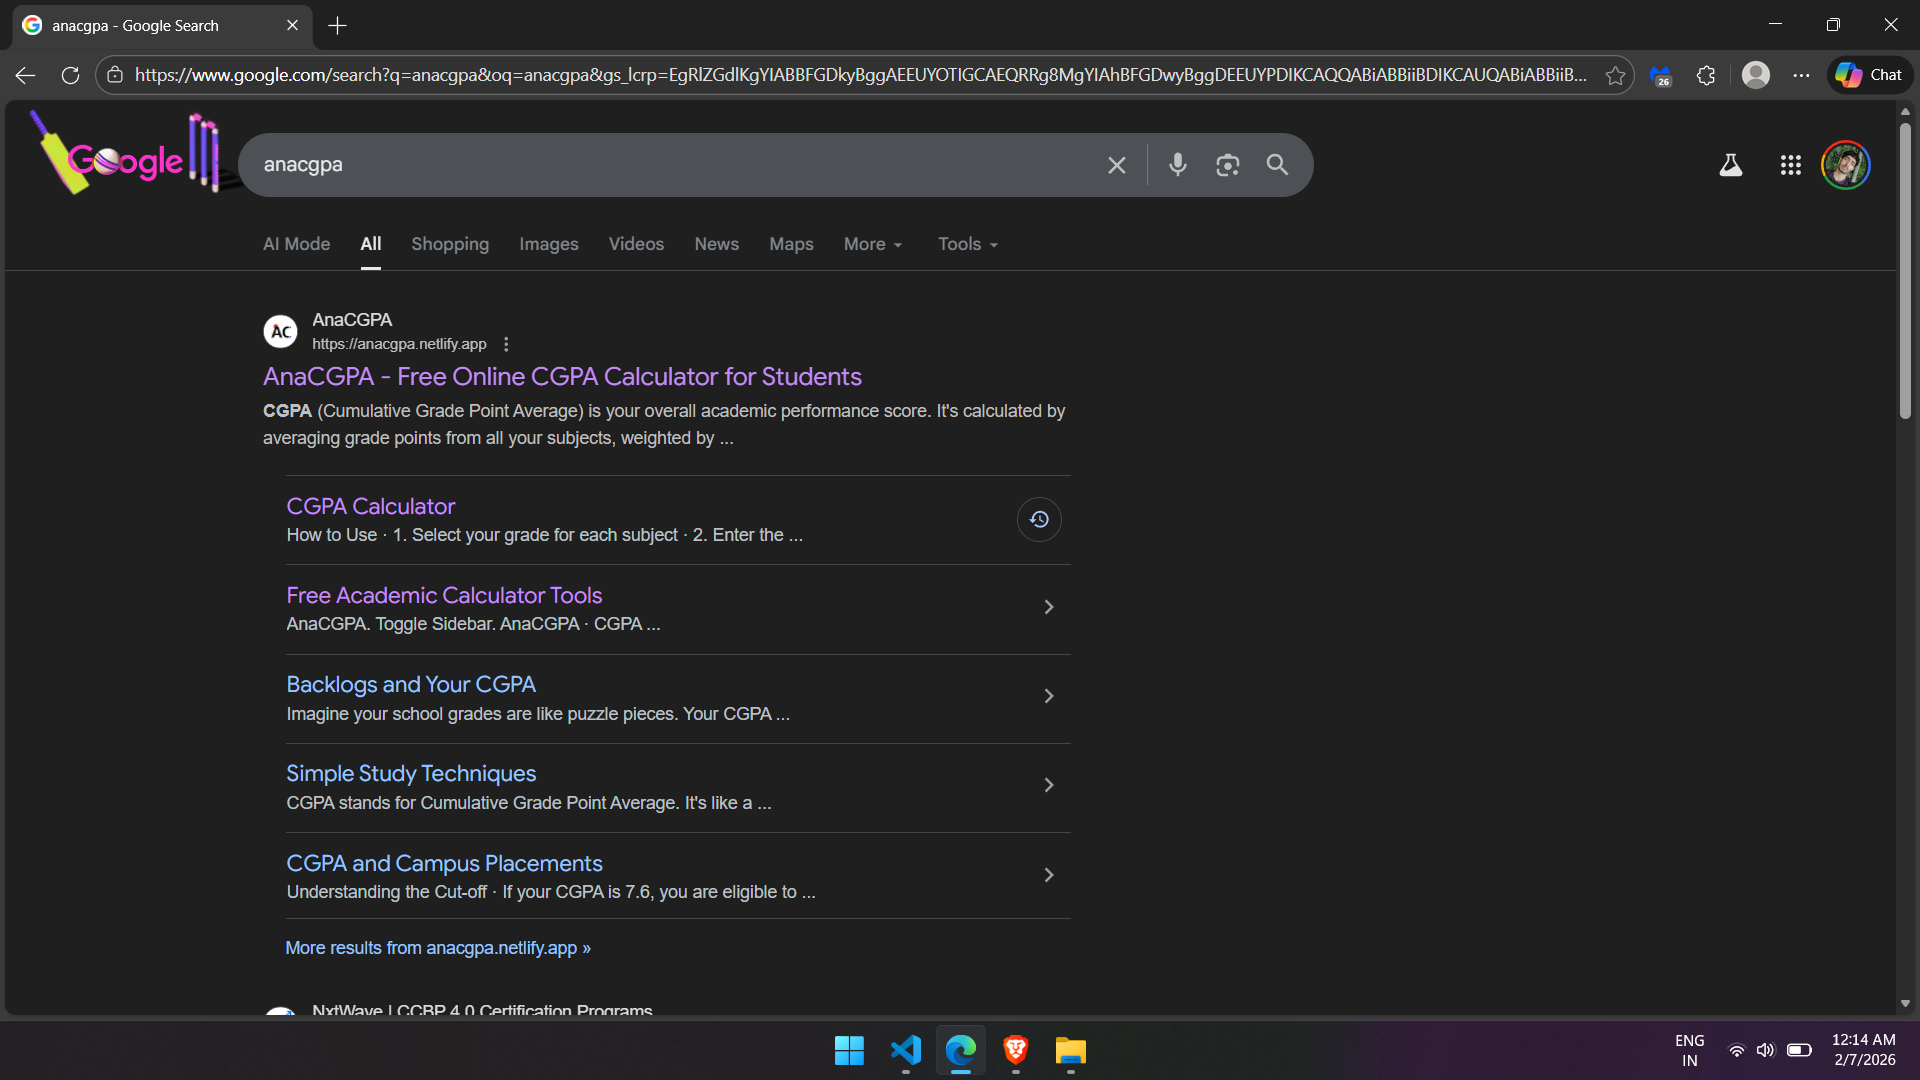Select the All results tab
The image size is (1920, 1080).
[371, 244]
